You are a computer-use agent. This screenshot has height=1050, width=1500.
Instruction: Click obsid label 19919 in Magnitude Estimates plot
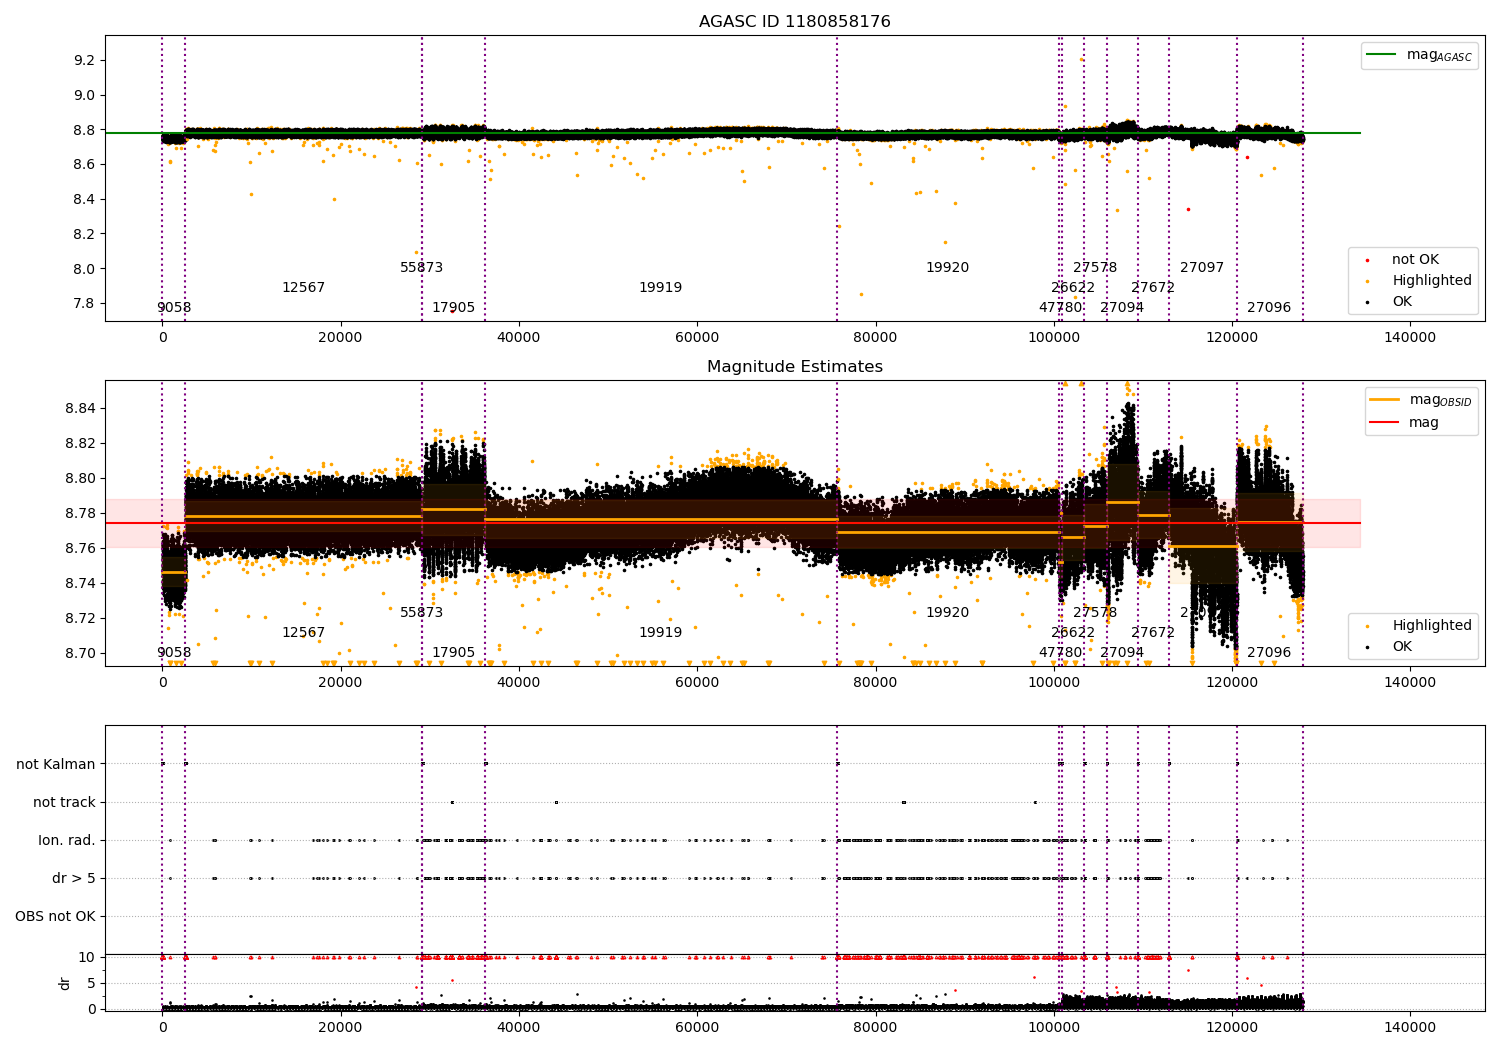click(660, 633)
